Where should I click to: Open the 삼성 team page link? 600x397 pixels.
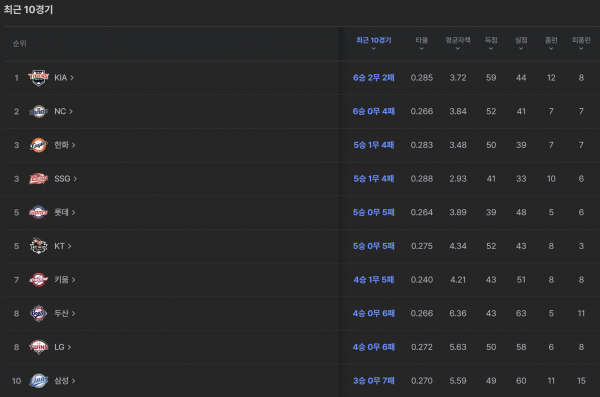tap(65, 381)
